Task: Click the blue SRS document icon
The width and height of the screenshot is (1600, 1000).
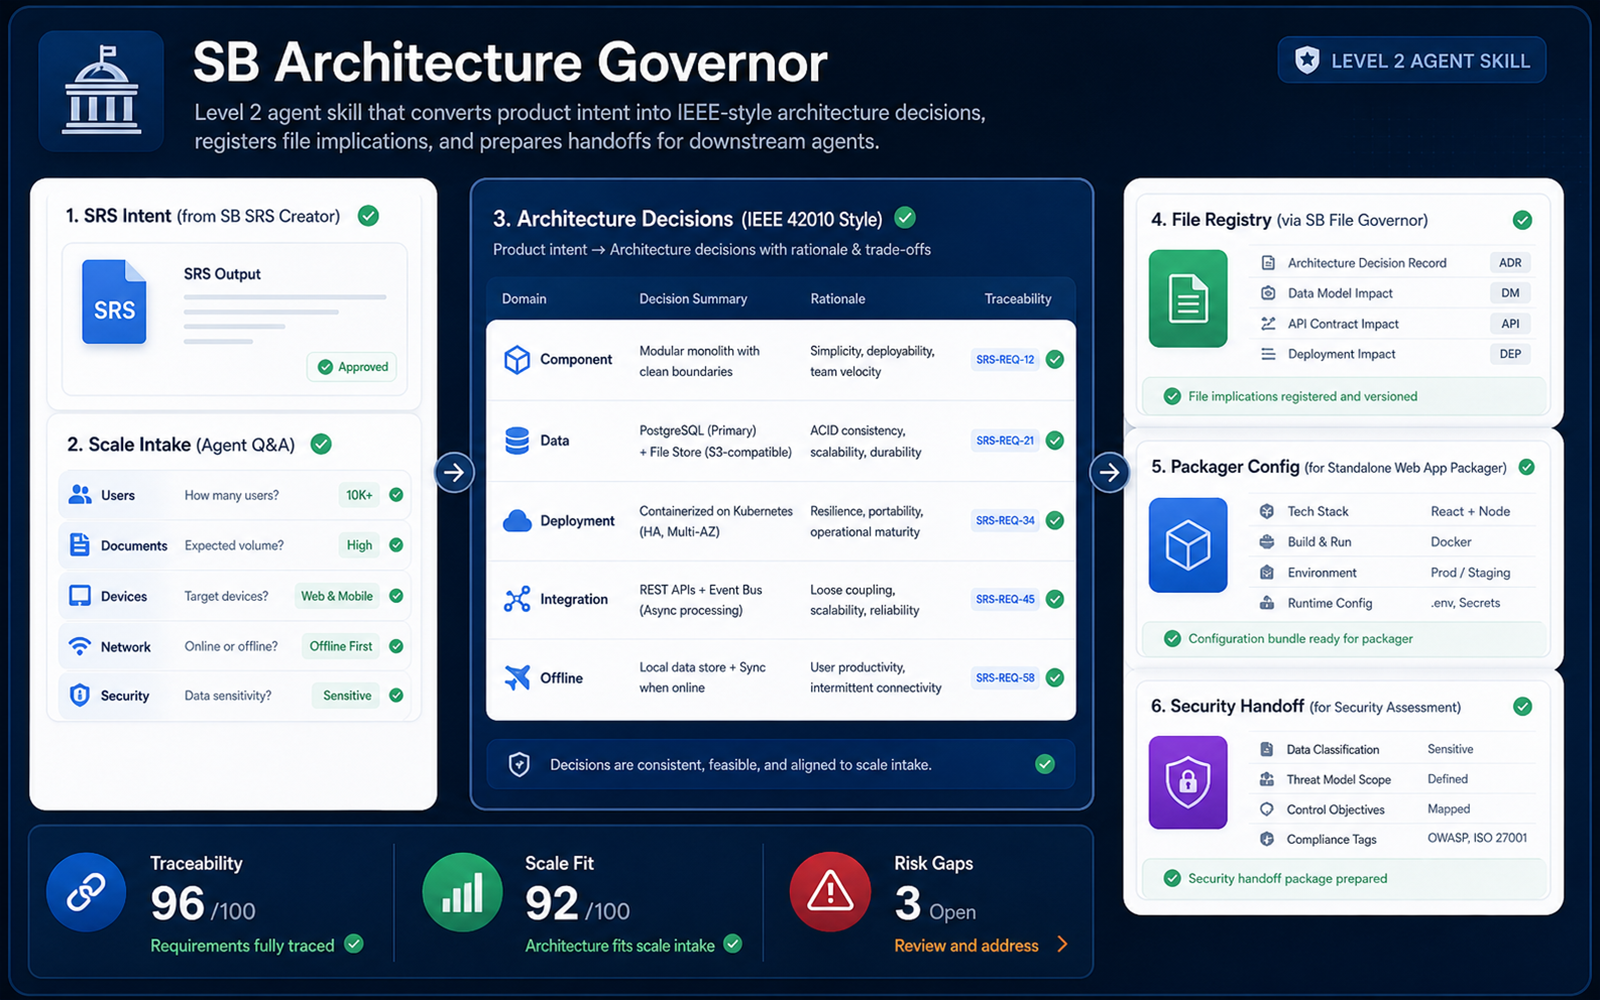Action: (114, 302)
